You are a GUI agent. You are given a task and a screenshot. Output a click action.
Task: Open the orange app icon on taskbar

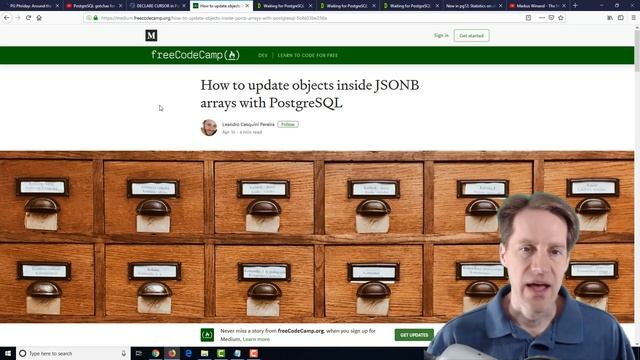pos(253,353)
